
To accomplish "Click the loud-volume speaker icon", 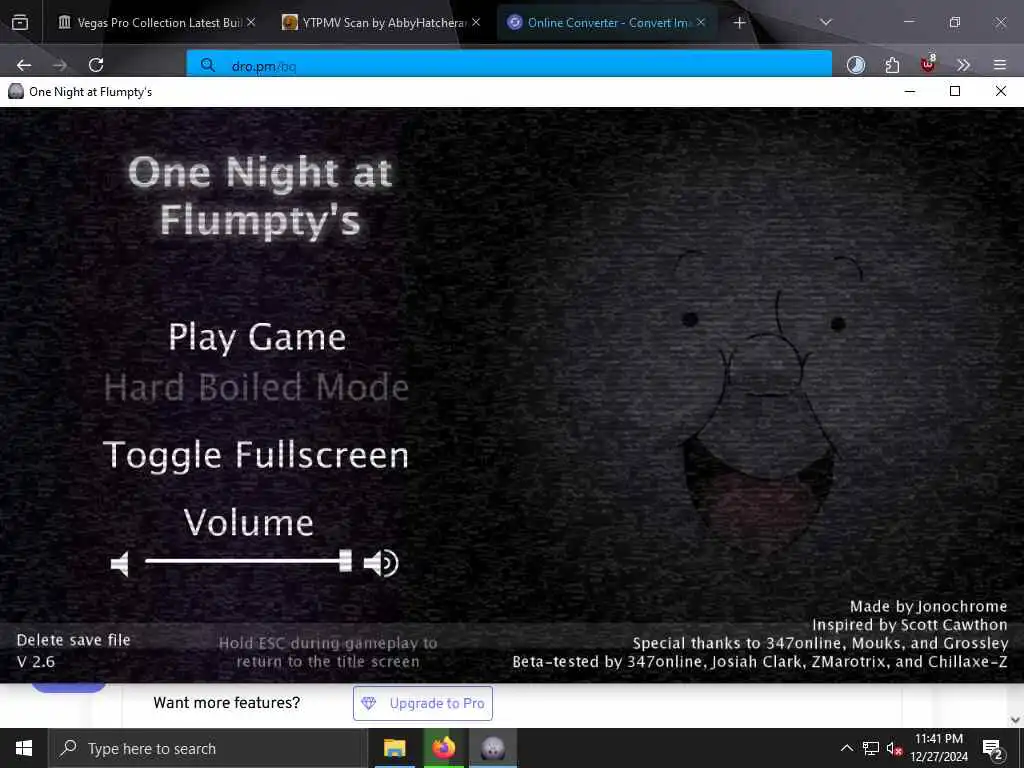I will tap(381, 563).
